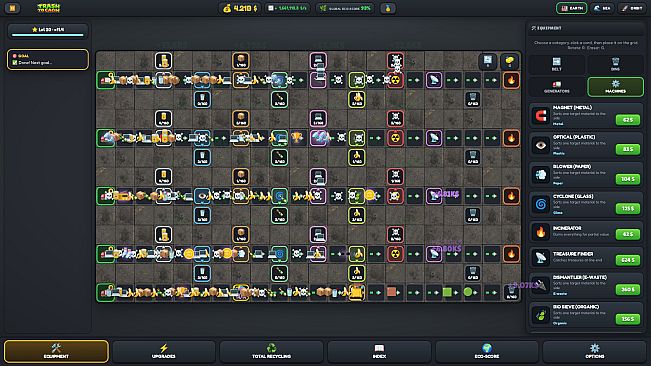The height and width of the screenshot is (366, 651).
Task: Open the Equipment bottom menu
Action: 56,351
